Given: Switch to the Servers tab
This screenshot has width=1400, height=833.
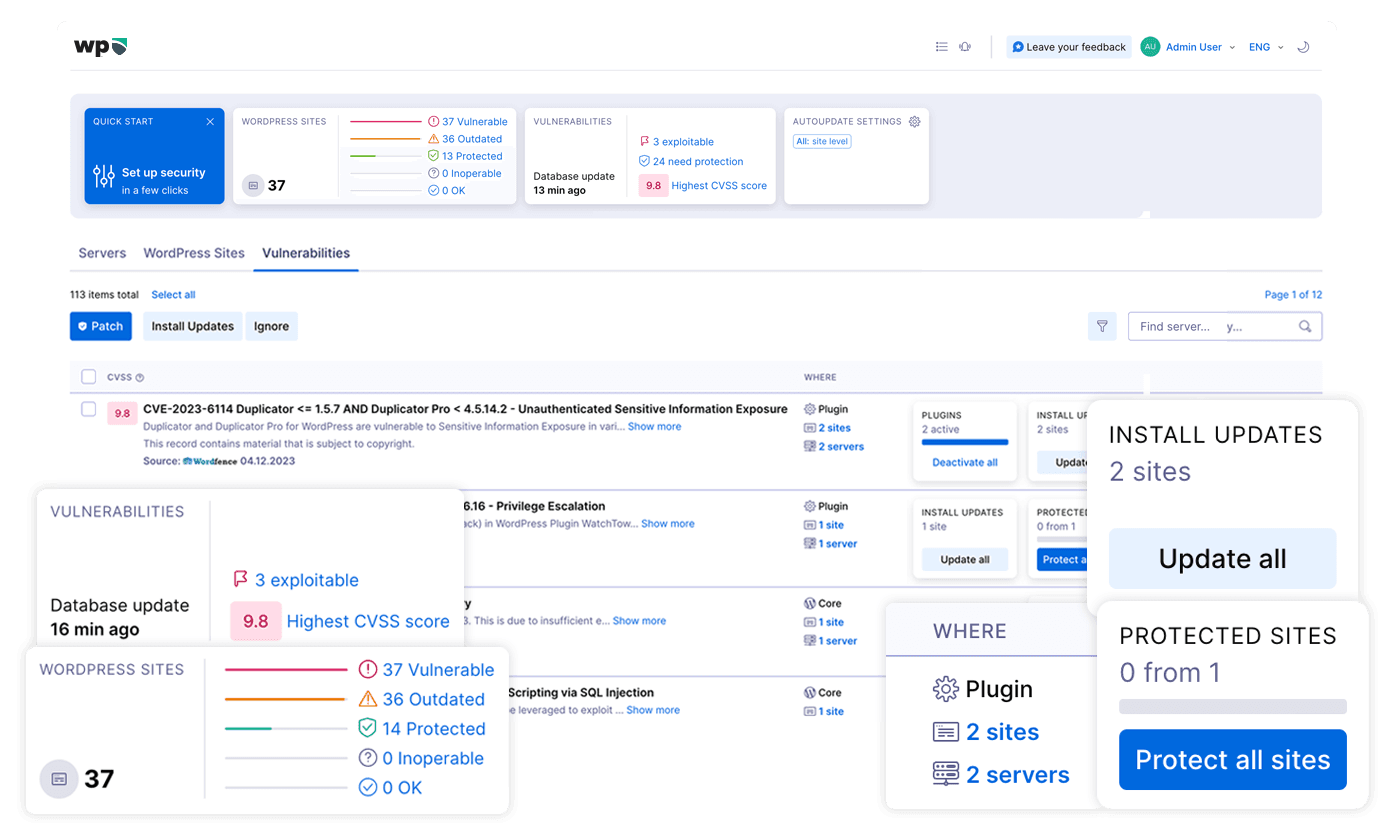Looking at the screenshot, I should pos(102,253).
